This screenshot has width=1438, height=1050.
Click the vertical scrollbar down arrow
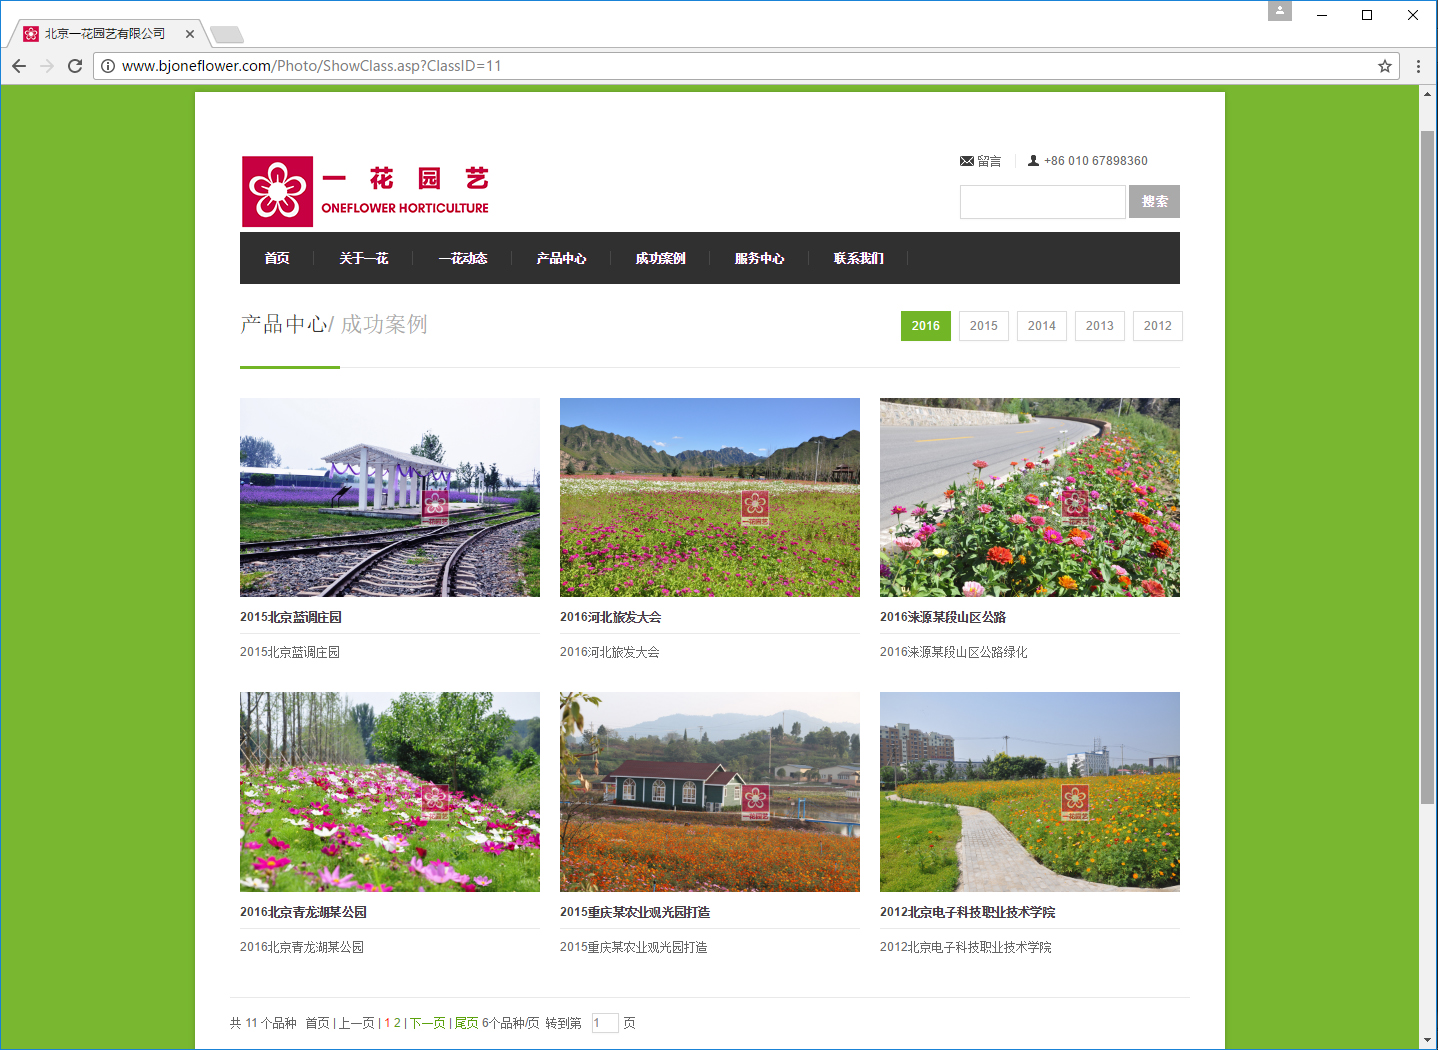(x=1427, y=1040)
